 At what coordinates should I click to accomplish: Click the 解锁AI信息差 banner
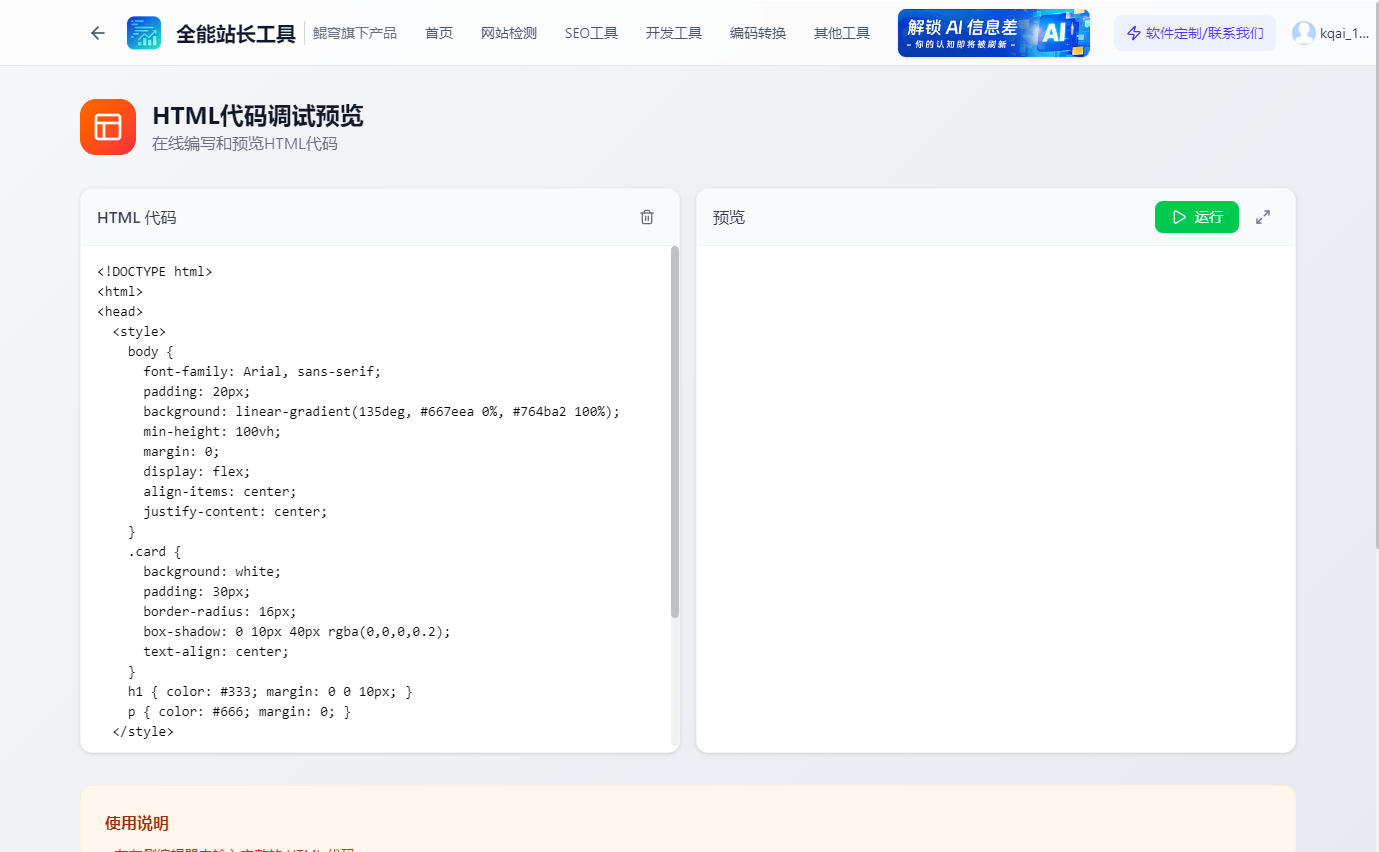pos(992,32)
